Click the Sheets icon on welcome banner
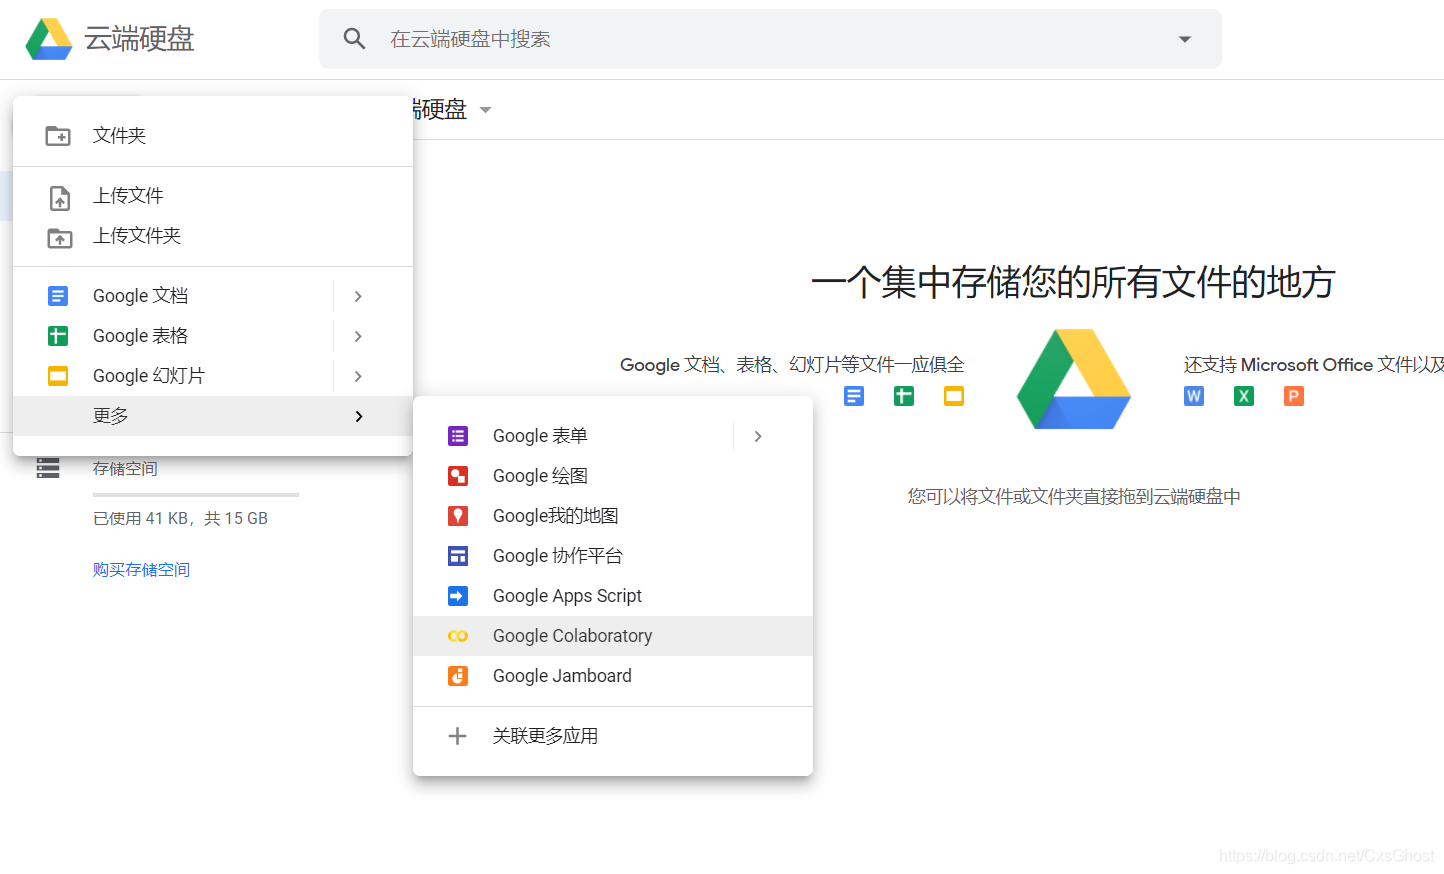 tap(904, 396)
